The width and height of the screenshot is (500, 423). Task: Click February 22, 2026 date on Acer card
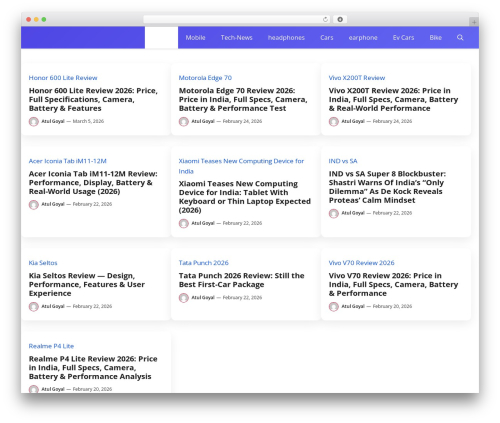tap(92, 204)
